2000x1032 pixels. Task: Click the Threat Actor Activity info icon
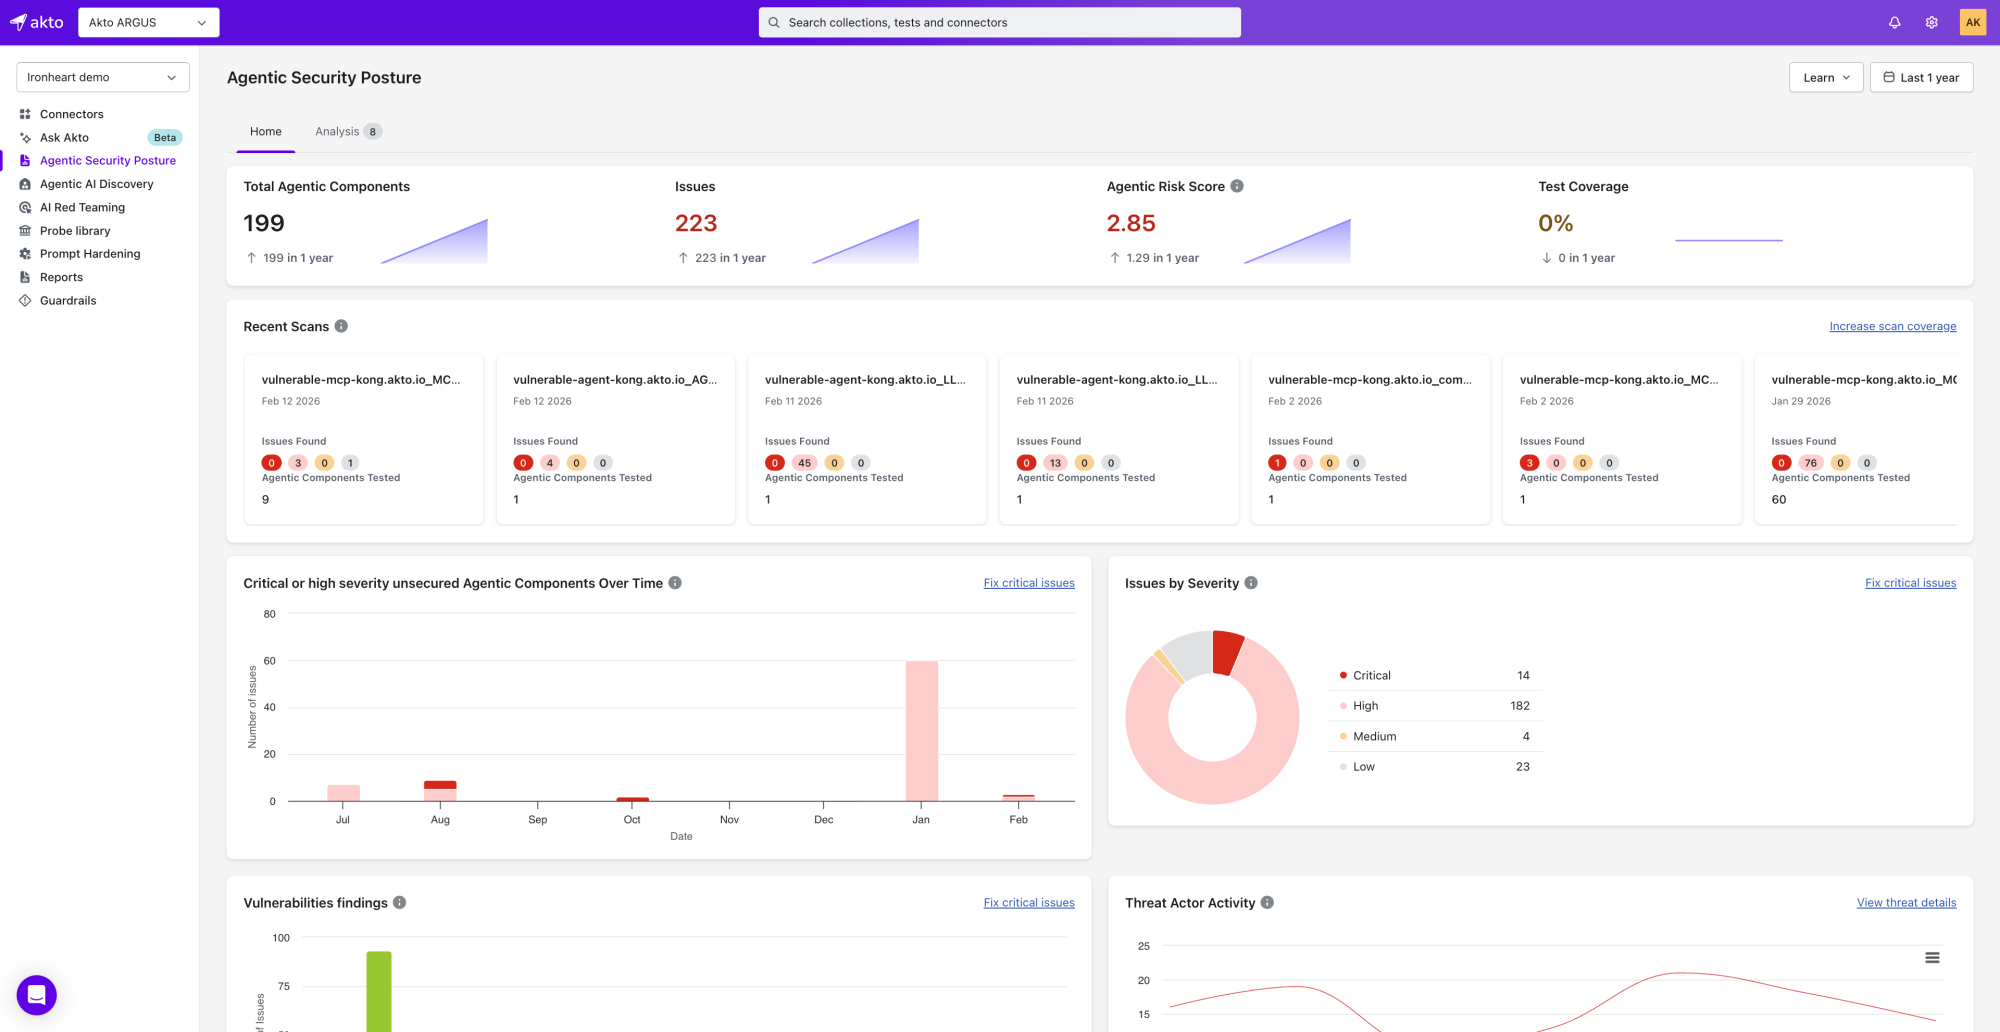(x=1267, y=902)
